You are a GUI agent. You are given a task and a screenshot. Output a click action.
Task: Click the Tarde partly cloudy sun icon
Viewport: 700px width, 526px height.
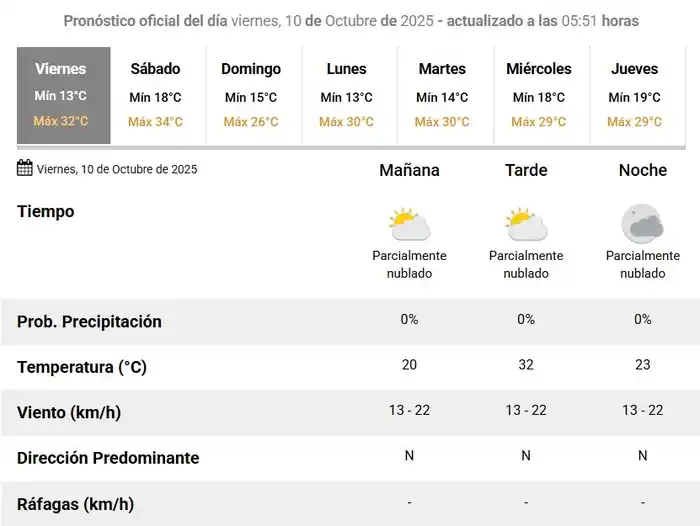(526, 224)
